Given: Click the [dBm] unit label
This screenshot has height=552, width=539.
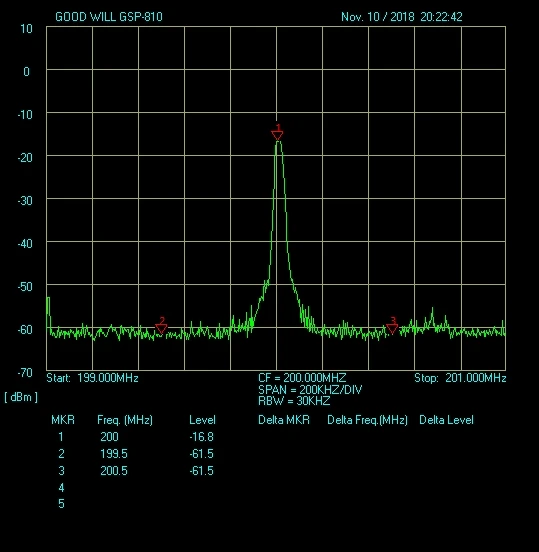Looking at the screenshot, I should tap(21, 397).
